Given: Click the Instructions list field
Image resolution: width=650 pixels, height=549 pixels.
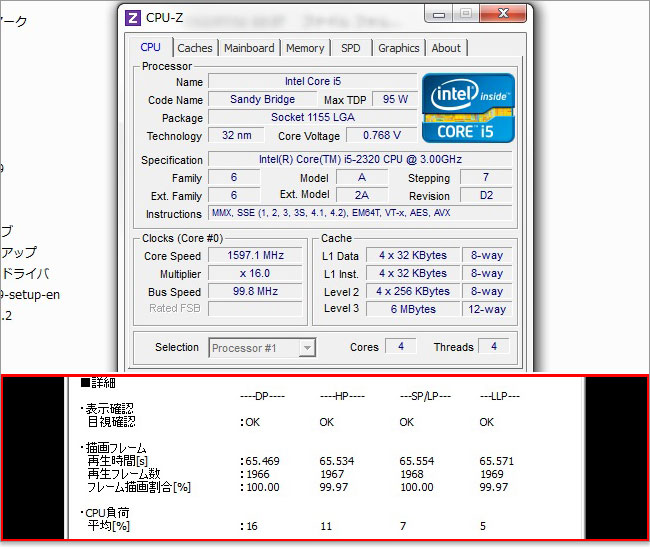Looking at the screenshot, I should click(x=360, y=213).
